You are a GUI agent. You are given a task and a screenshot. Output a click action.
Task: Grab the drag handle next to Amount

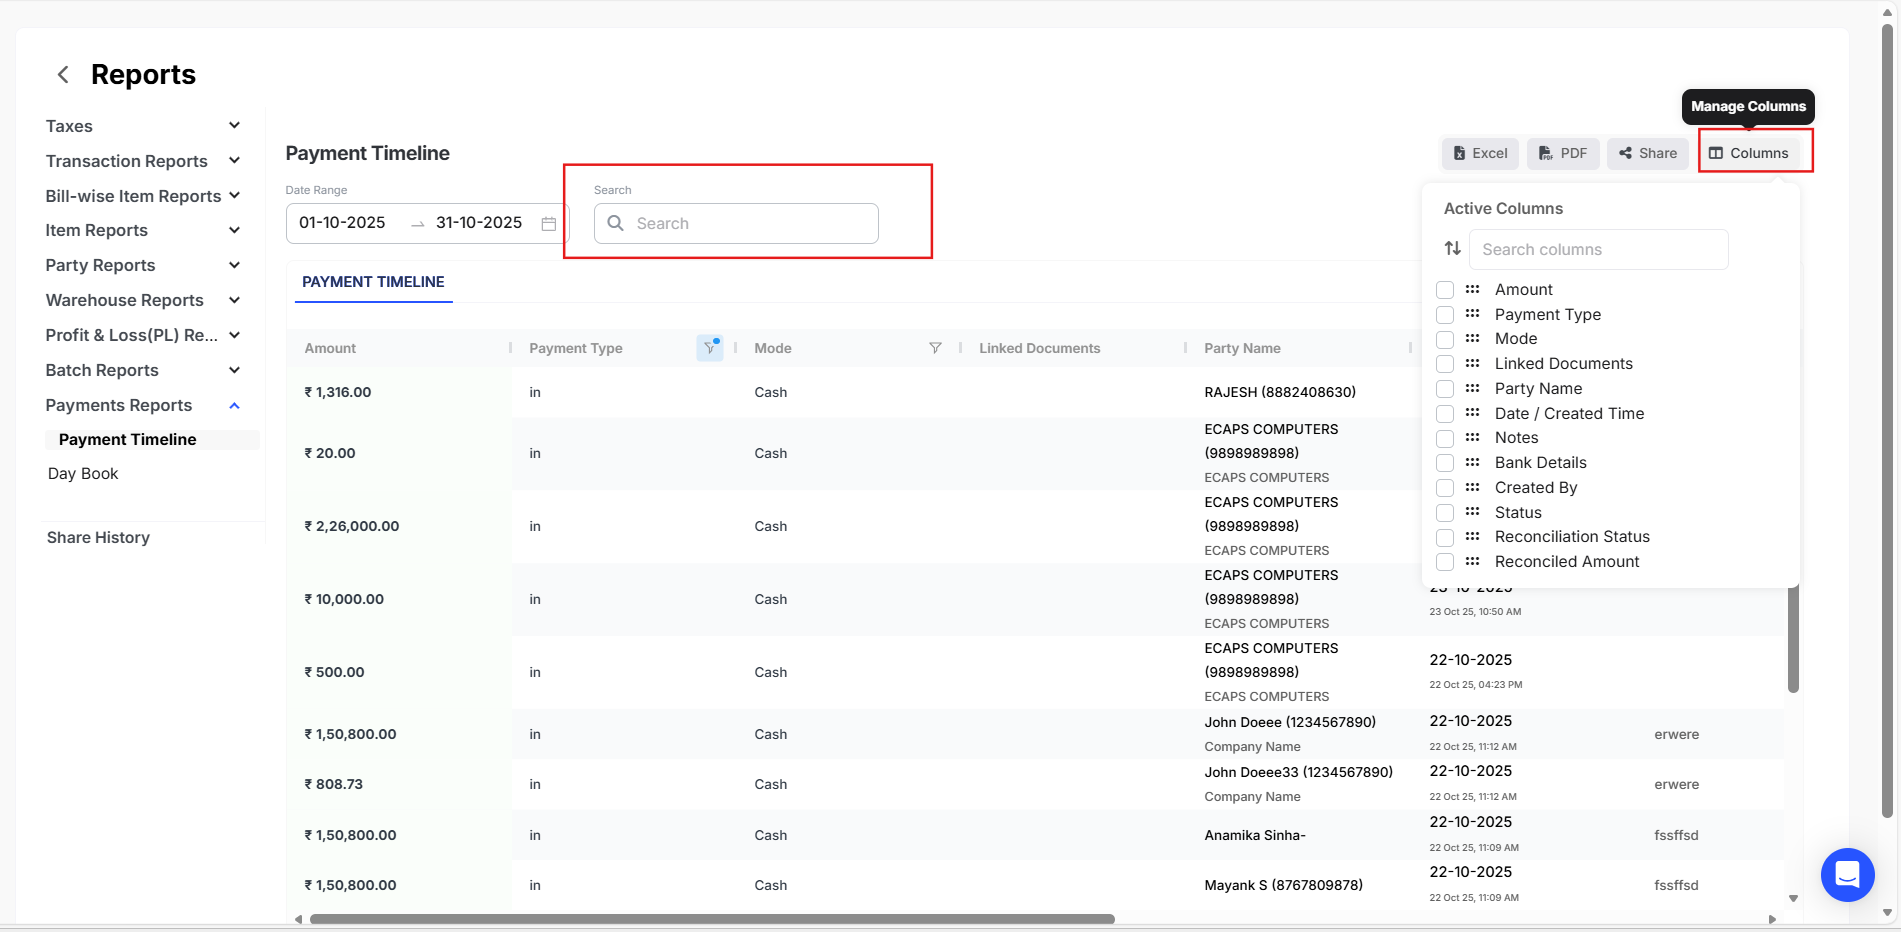[x=1472, y=290]
